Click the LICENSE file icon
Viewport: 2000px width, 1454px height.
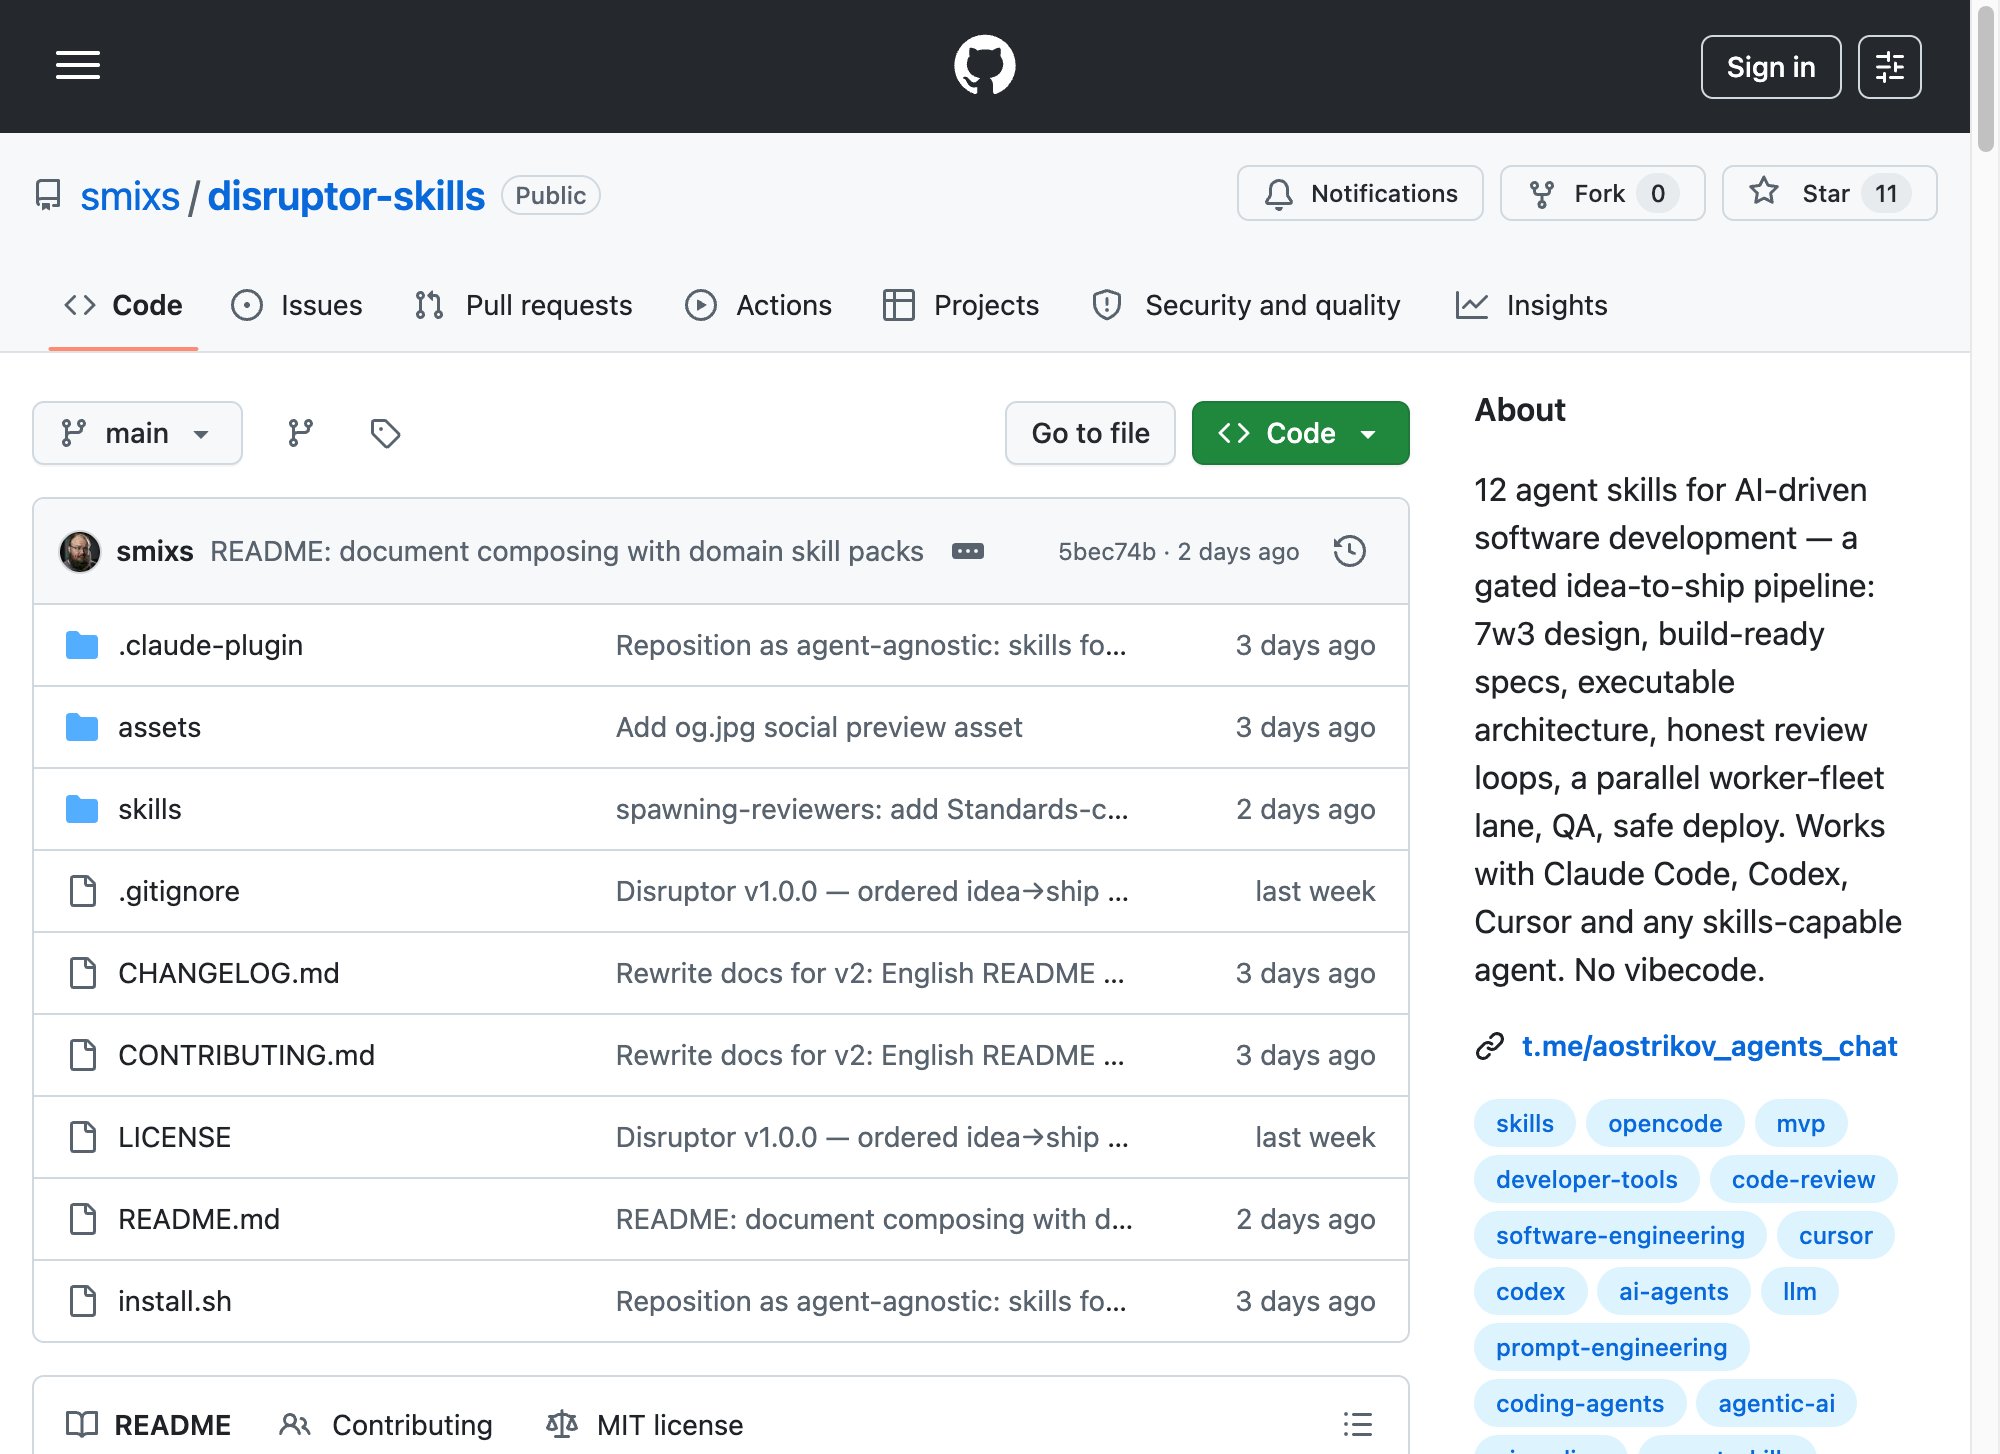coord(83,1137)
